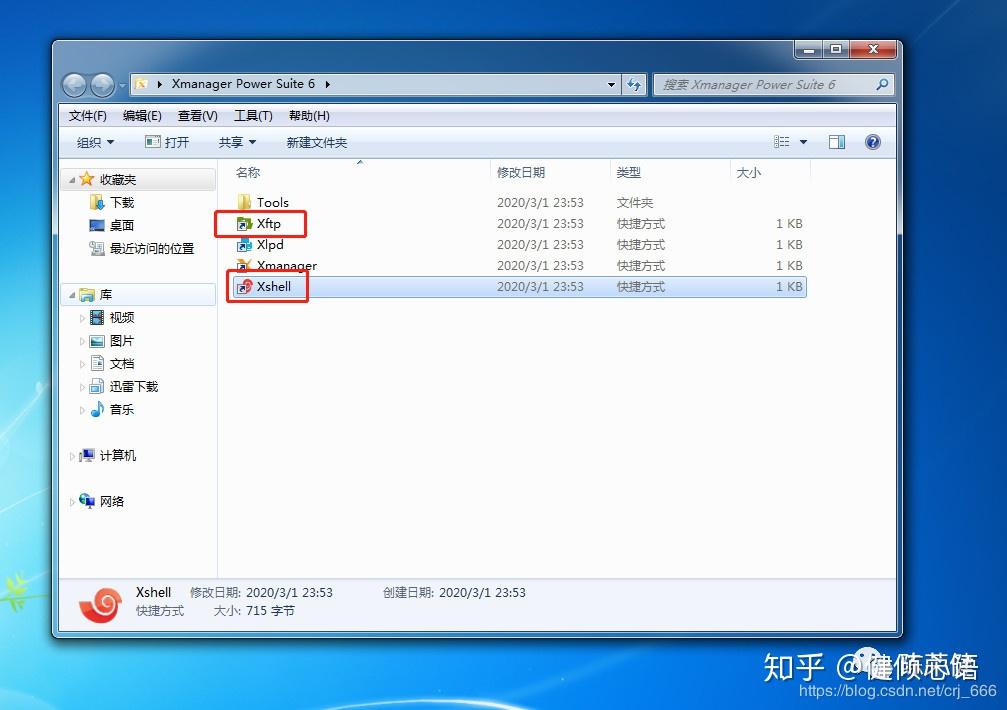
Task: Click inside the search box
Action: coord(770,84)
